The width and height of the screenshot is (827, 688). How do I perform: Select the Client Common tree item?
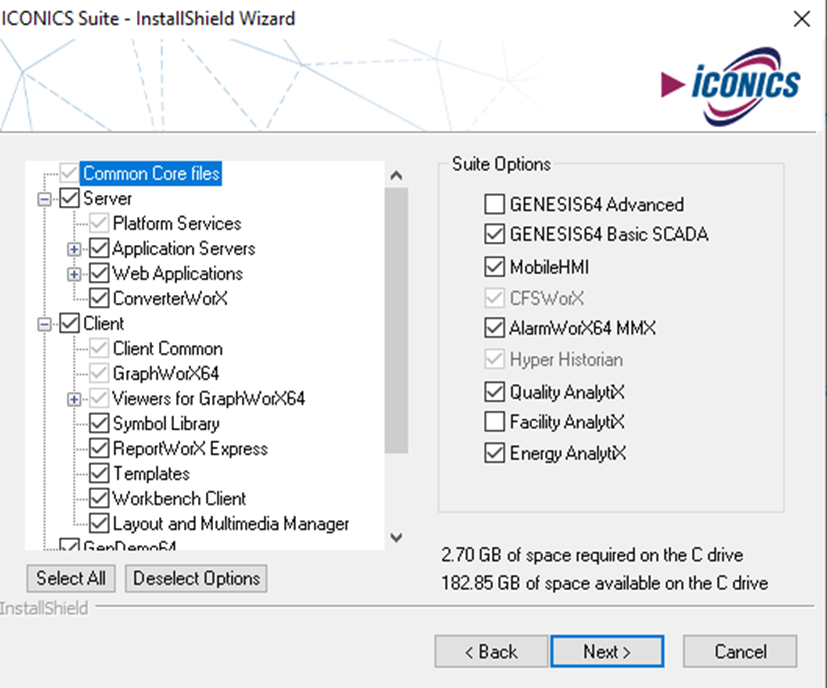(x=168, y=349)
